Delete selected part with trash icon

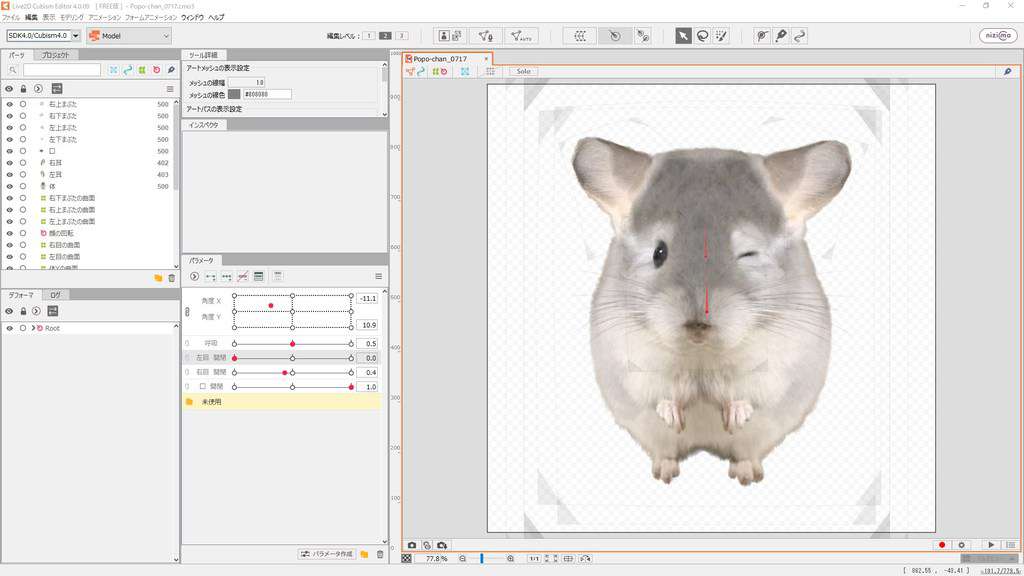(x=172, y=278)
